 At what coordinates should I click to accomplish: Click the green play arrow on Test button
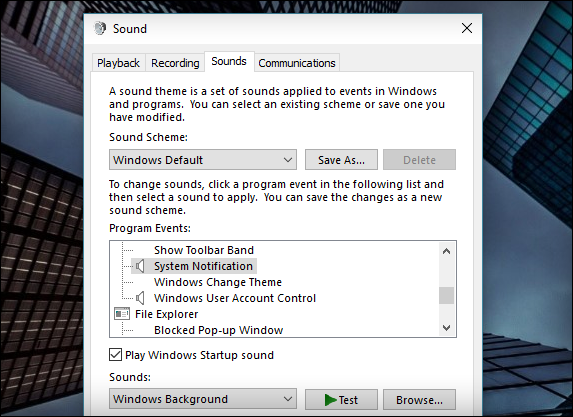pos(330,400)
